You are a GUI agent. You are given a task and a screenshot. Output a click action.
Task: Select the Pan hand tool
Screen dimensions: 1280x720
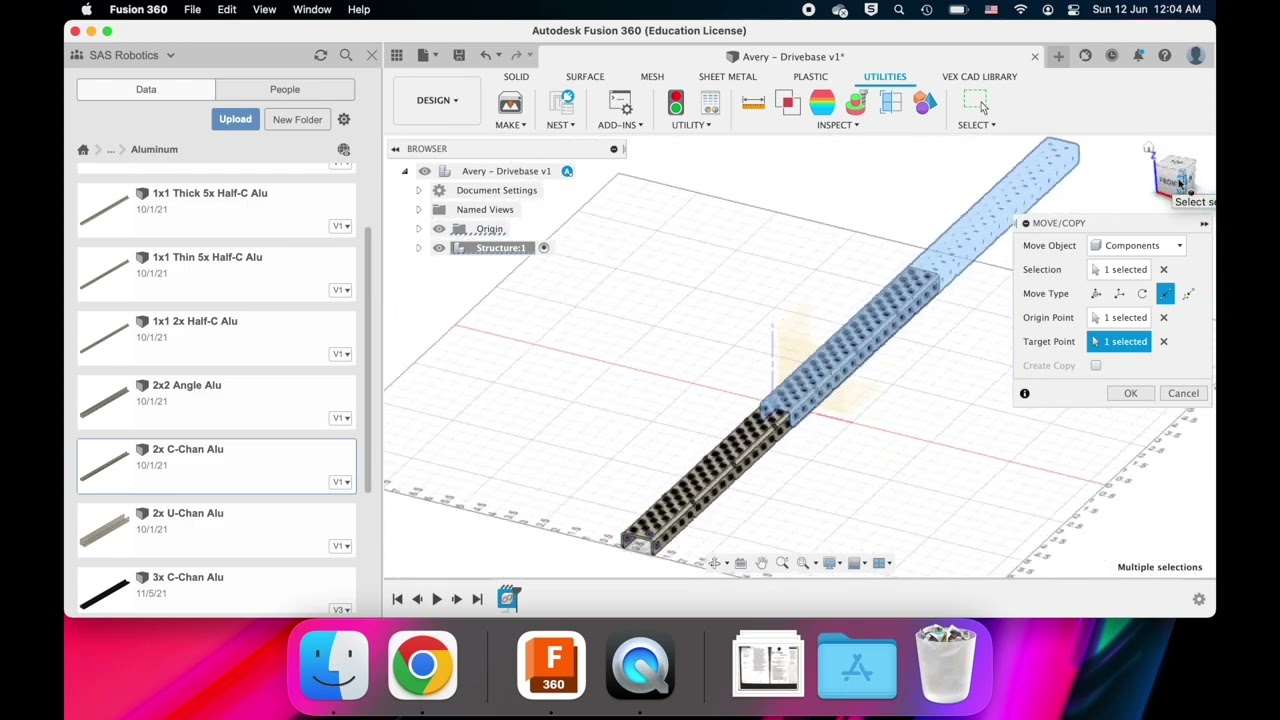761,563
